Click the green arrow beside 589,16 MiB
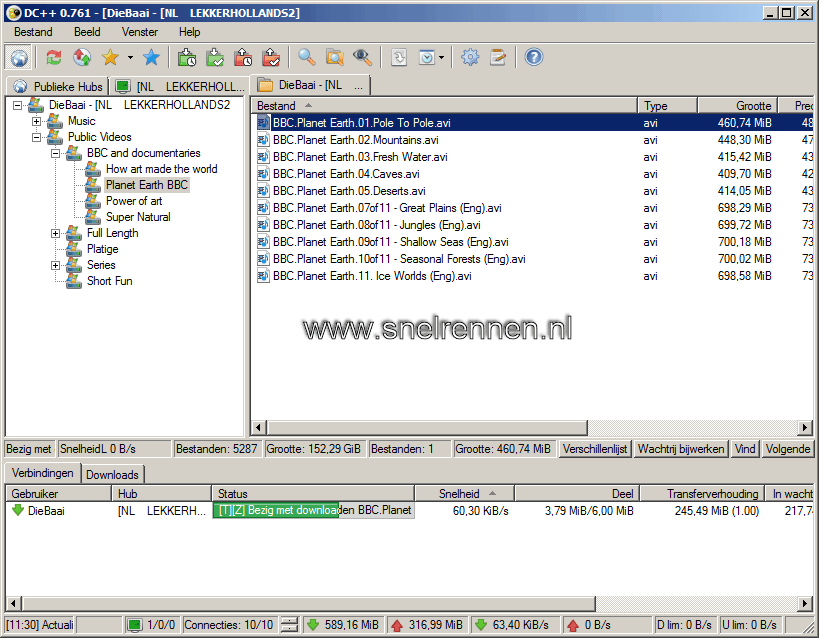Image resolution: width=819 pixels, height=638 pixels. (x=313, y=625)
